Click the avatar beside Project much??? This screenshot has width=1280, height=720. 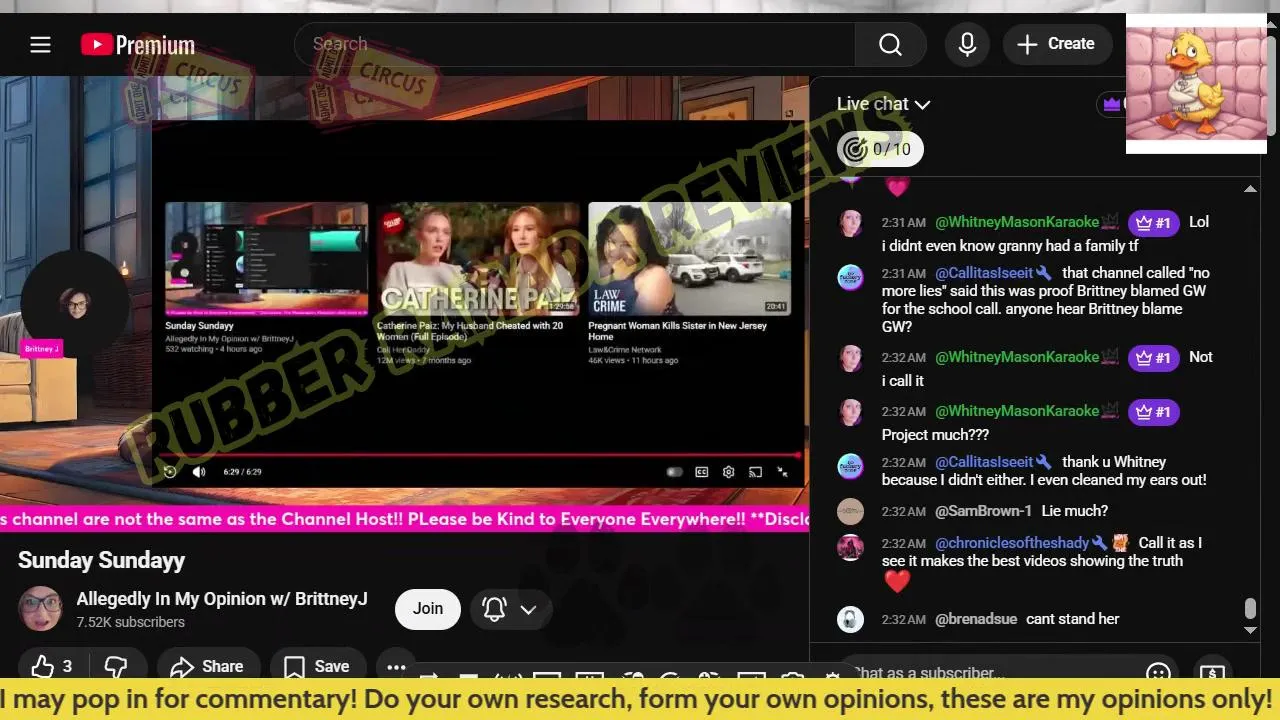coord(850,412)
